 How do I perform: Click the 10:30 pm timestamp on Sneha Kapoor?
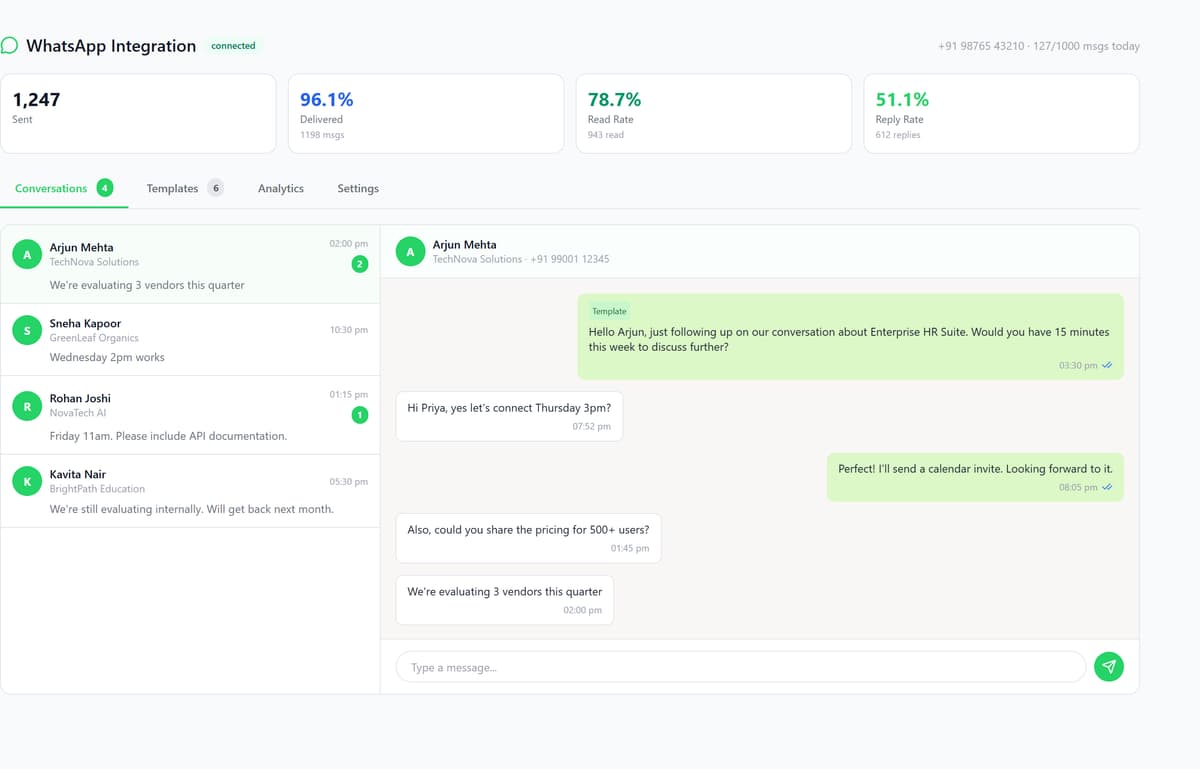349,330
